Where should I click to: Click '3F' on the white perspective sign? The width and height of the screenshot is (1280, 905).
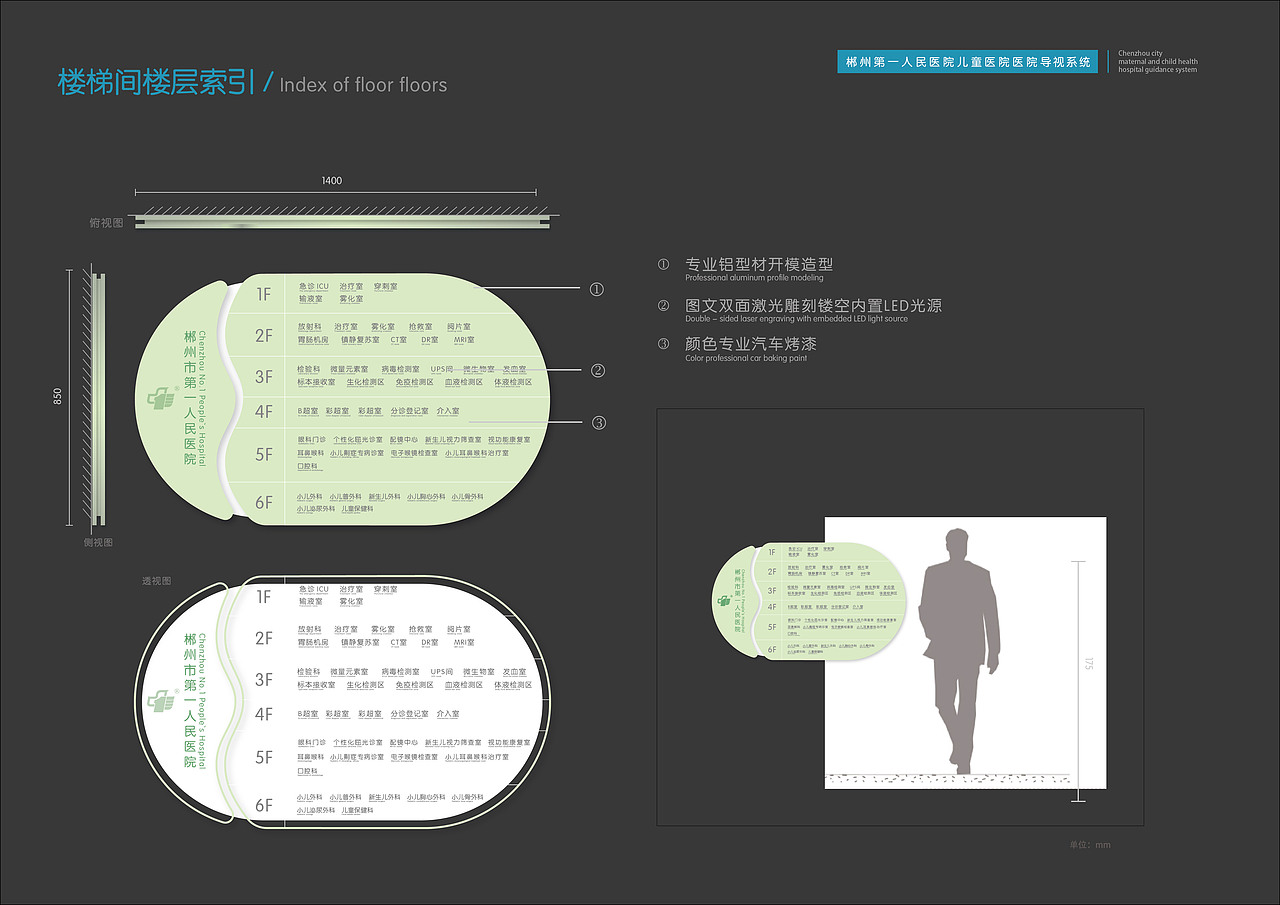264,680
